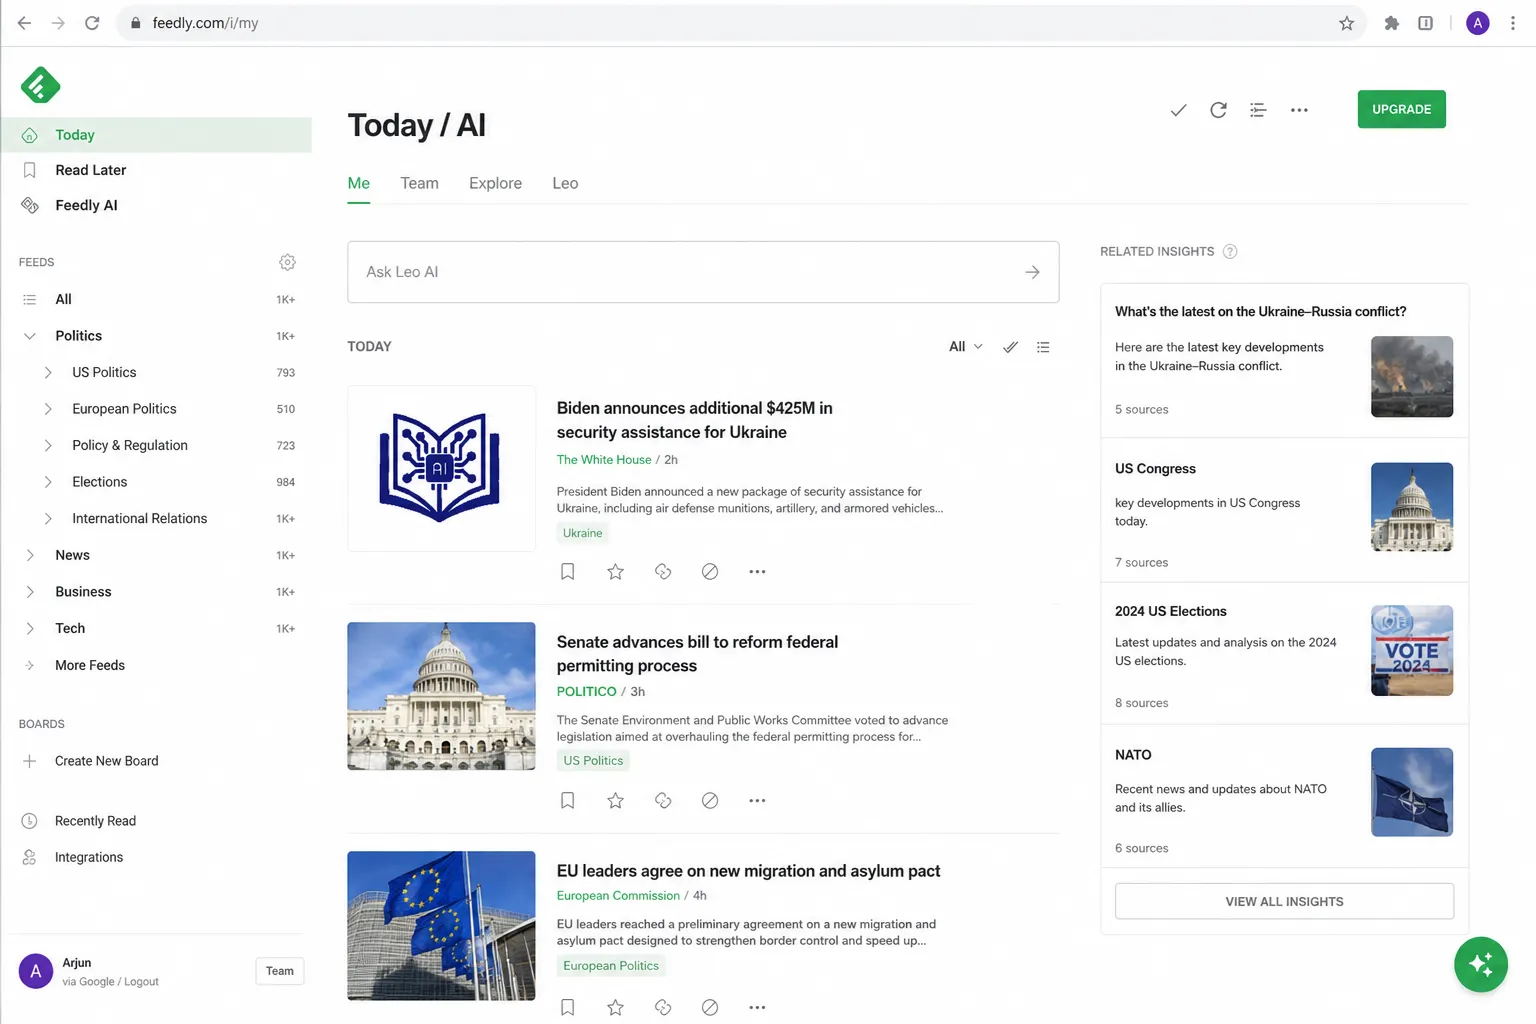Open the NATO insight flag thumbnail
Screen dimensions: 1536x1024
(x=1411, y=792)
